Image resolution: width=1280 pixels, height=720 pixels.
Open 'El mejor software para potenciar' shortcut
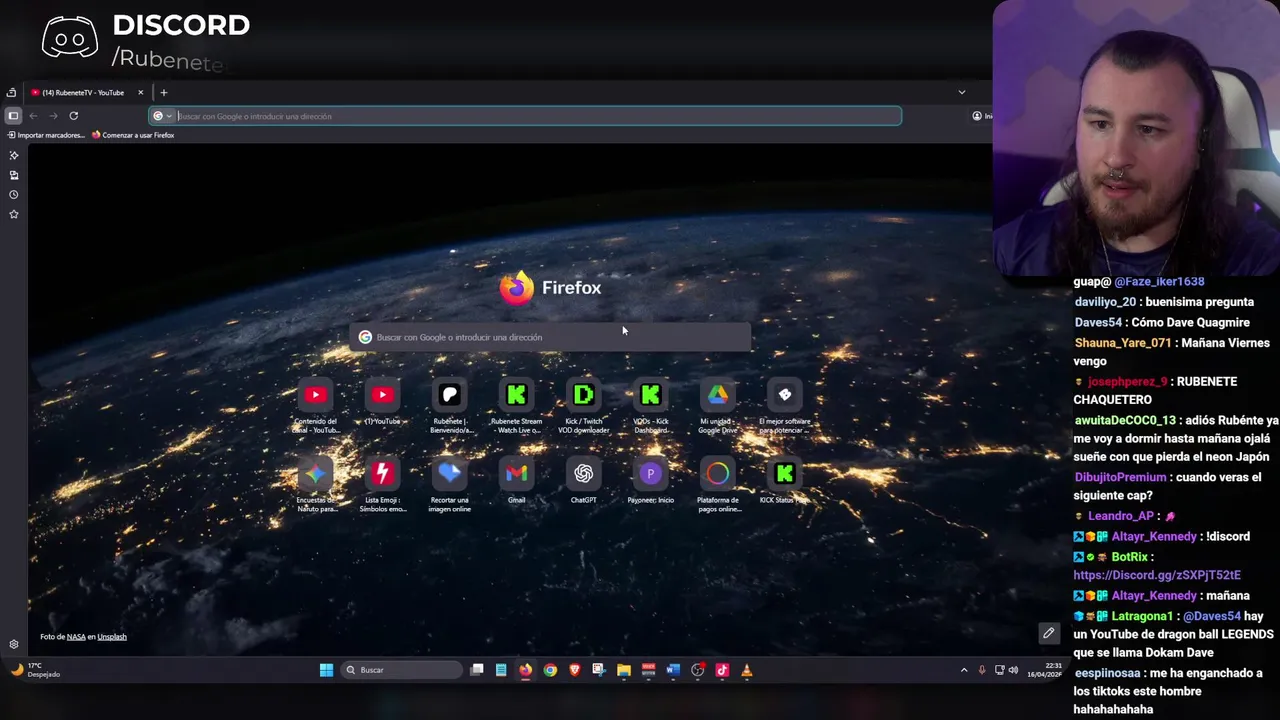pos(785,406)
